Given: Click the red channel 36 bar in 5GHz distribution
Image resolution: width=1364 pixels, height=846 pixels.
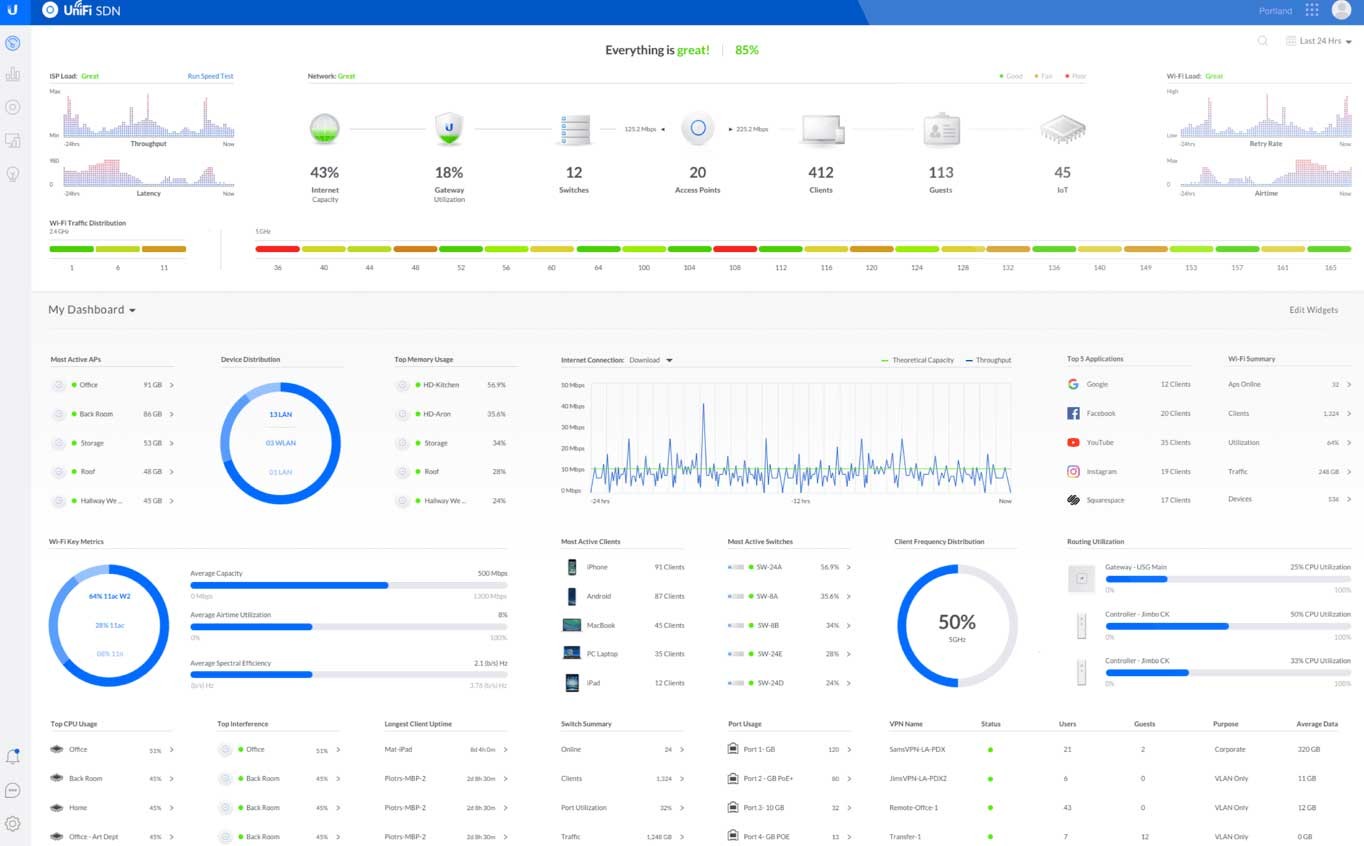Looking at the screenshot, I should click(277, 249).
